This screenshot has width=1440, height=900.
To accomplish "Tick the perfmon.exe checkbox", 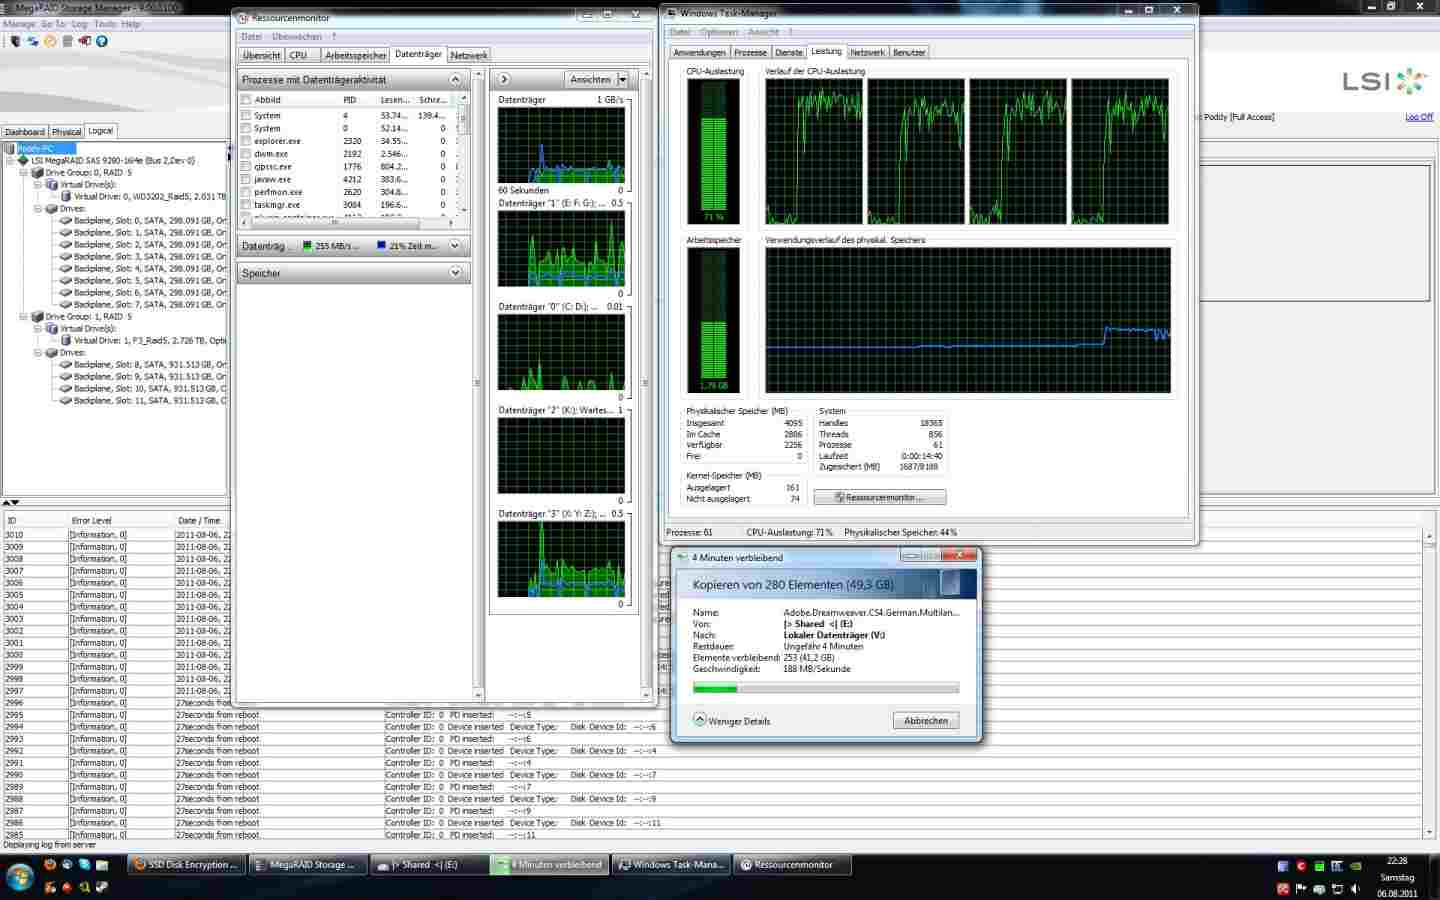I will tap(246, 192).
